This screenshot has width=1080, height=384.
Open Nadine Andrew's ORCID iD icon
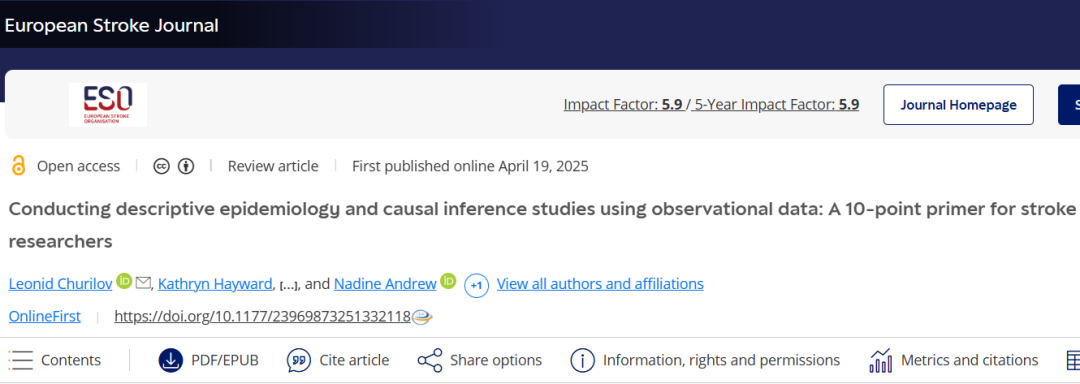(448, 281)
